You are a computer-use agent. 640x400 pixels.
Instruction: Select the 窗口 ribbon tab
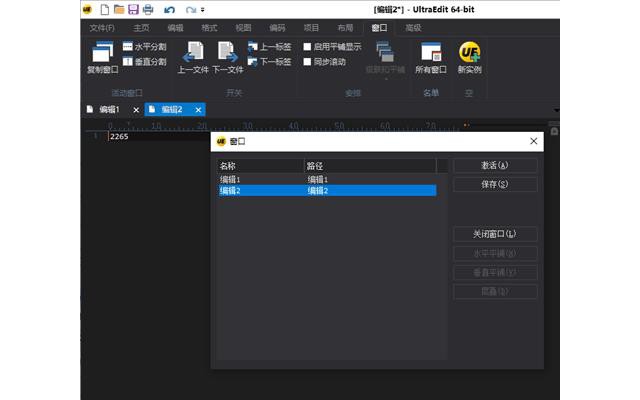[379, 28]
